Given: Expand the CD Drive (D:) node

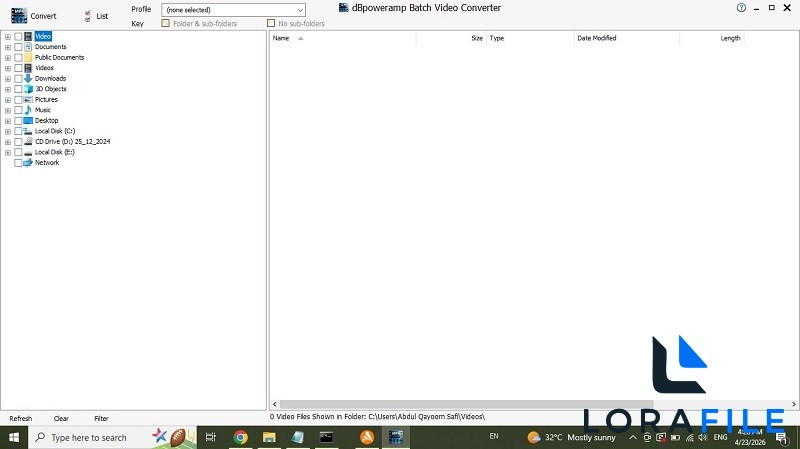Looking at the screenshot, I should (x=8, y=142).
